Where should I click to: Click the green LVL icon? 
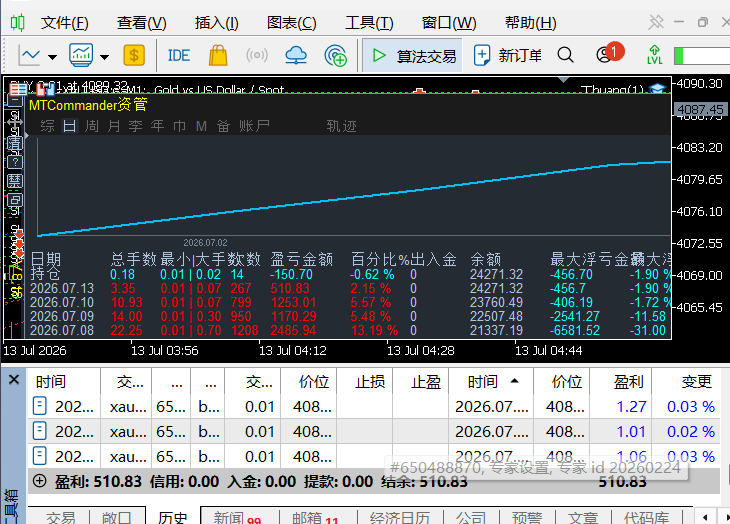[655, 55]
